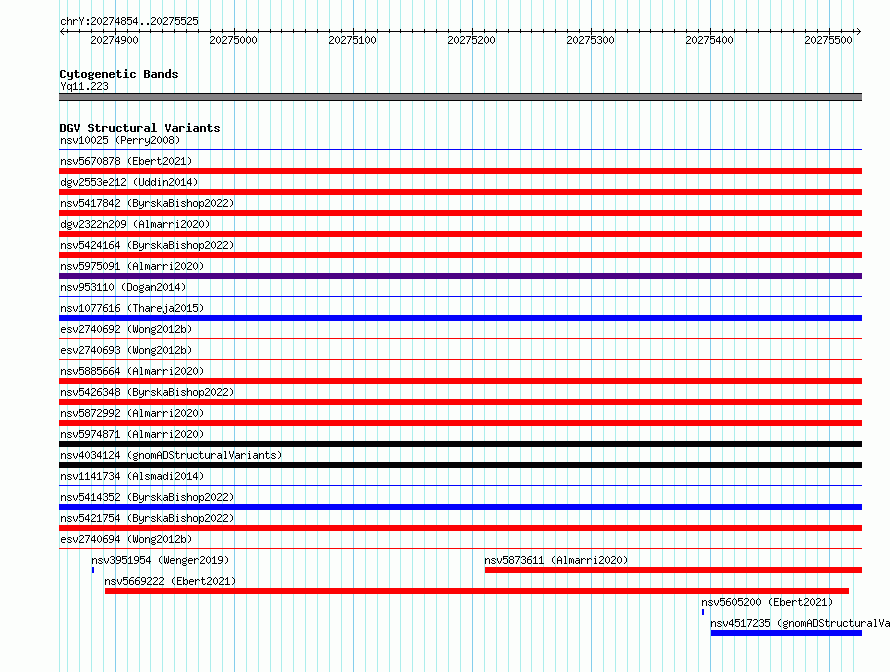Open the dgv2553e212 (Uddin2014) variant label
This screenshot has height=672, width=890.
129,182
